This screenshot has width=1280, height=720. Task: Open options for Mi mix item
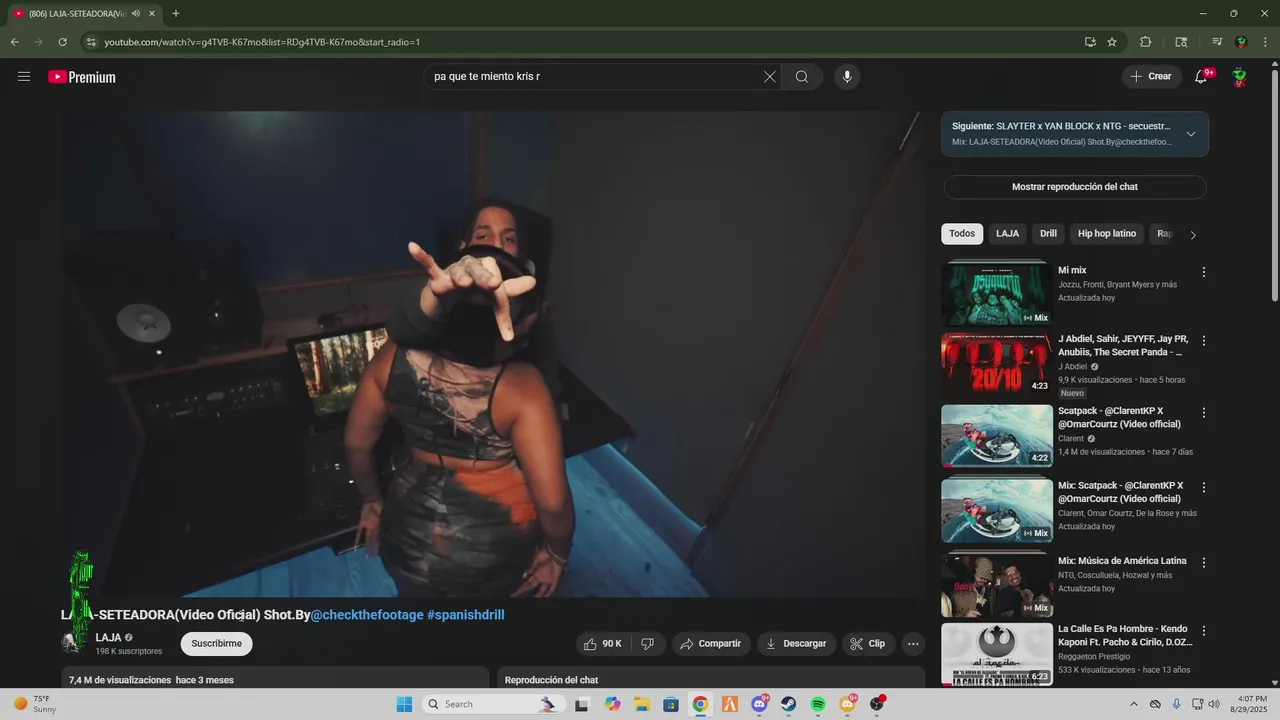click(1204, 272)
